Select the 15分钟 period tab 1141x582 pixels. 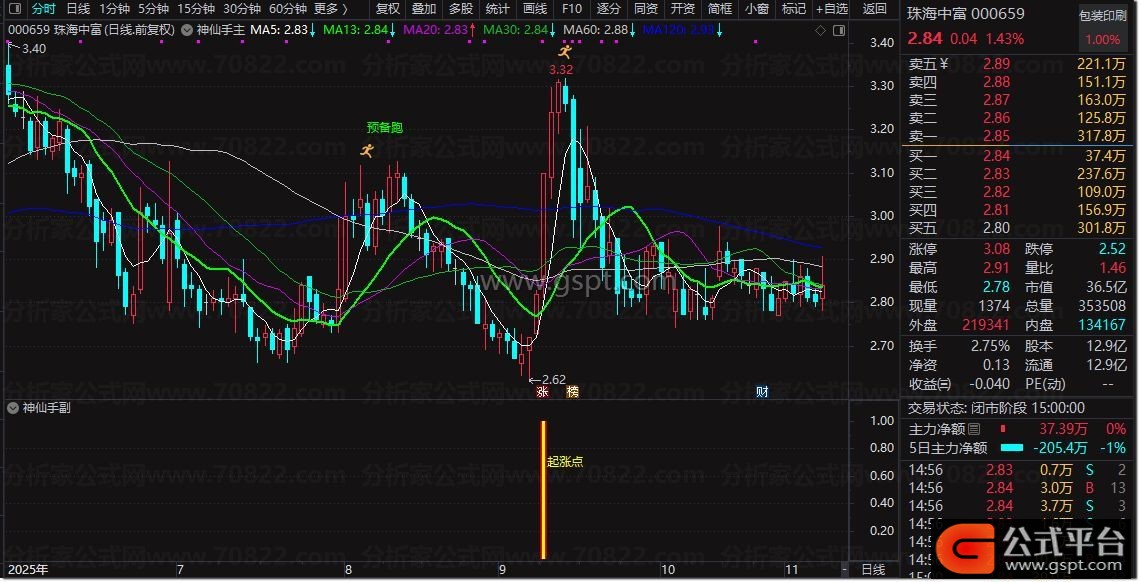coord(197,9)
